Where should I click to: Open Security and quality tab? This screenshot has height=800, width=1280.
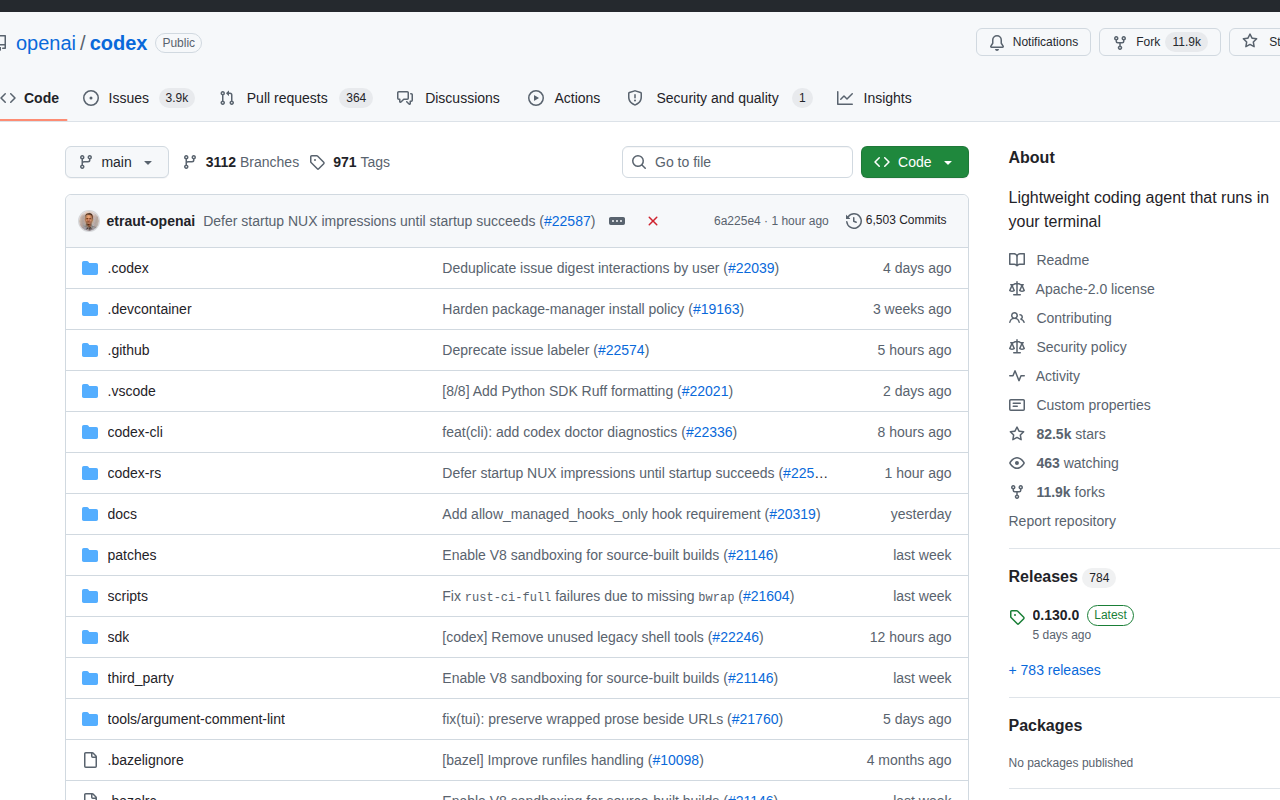coord(719,98)
